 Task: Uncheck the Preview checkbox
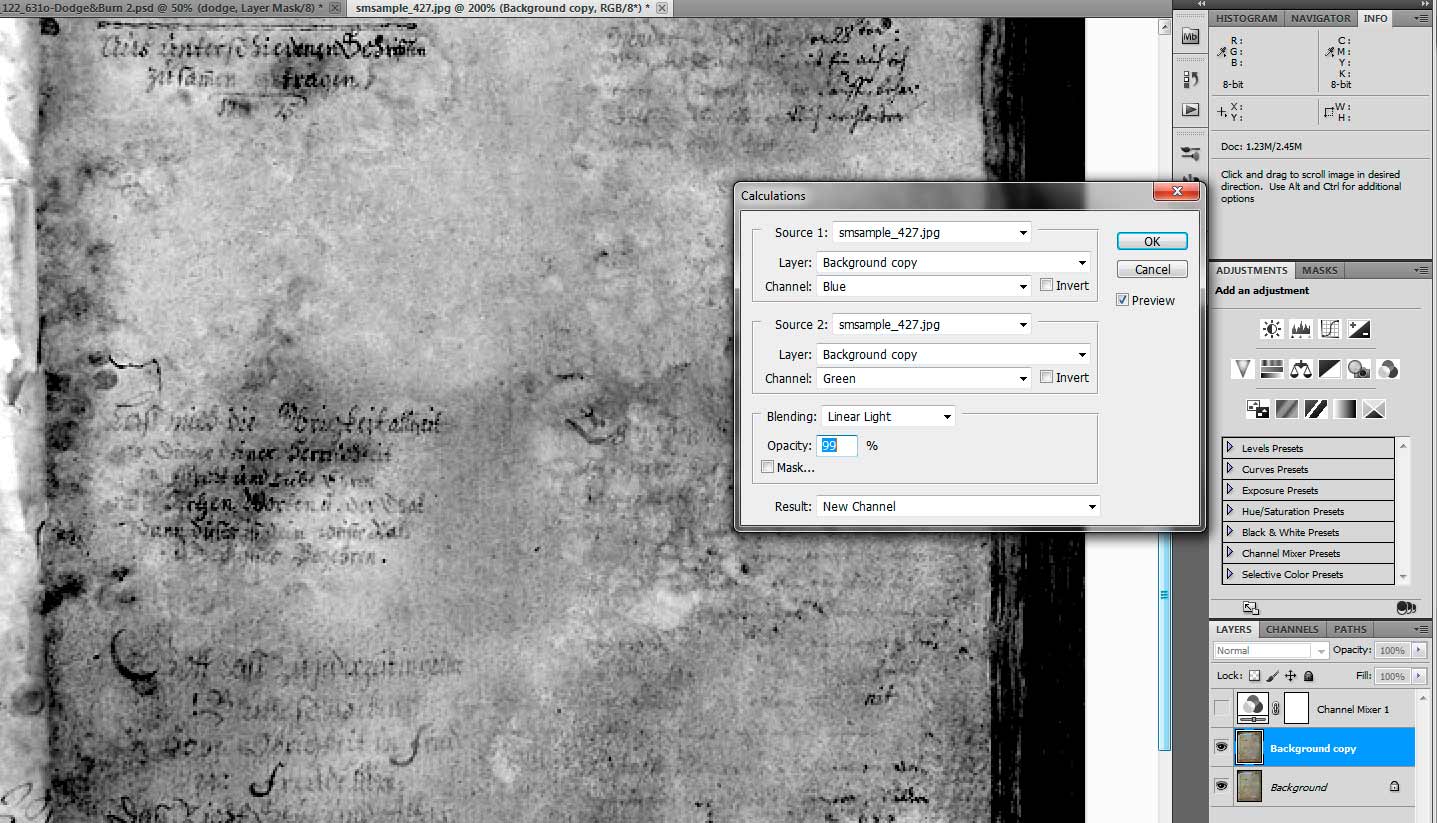pos(1122,300)
